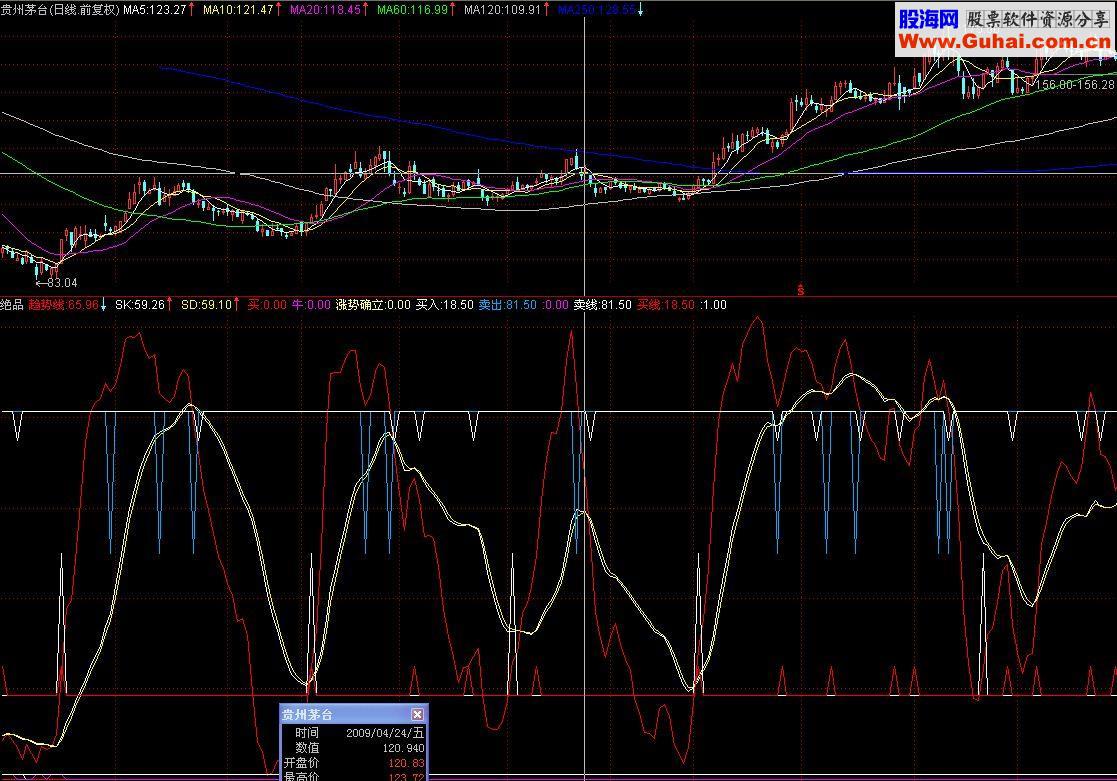Click the 120.940 value in the popup
This screenshot has height=781, width=1117.
coord(403,748)
